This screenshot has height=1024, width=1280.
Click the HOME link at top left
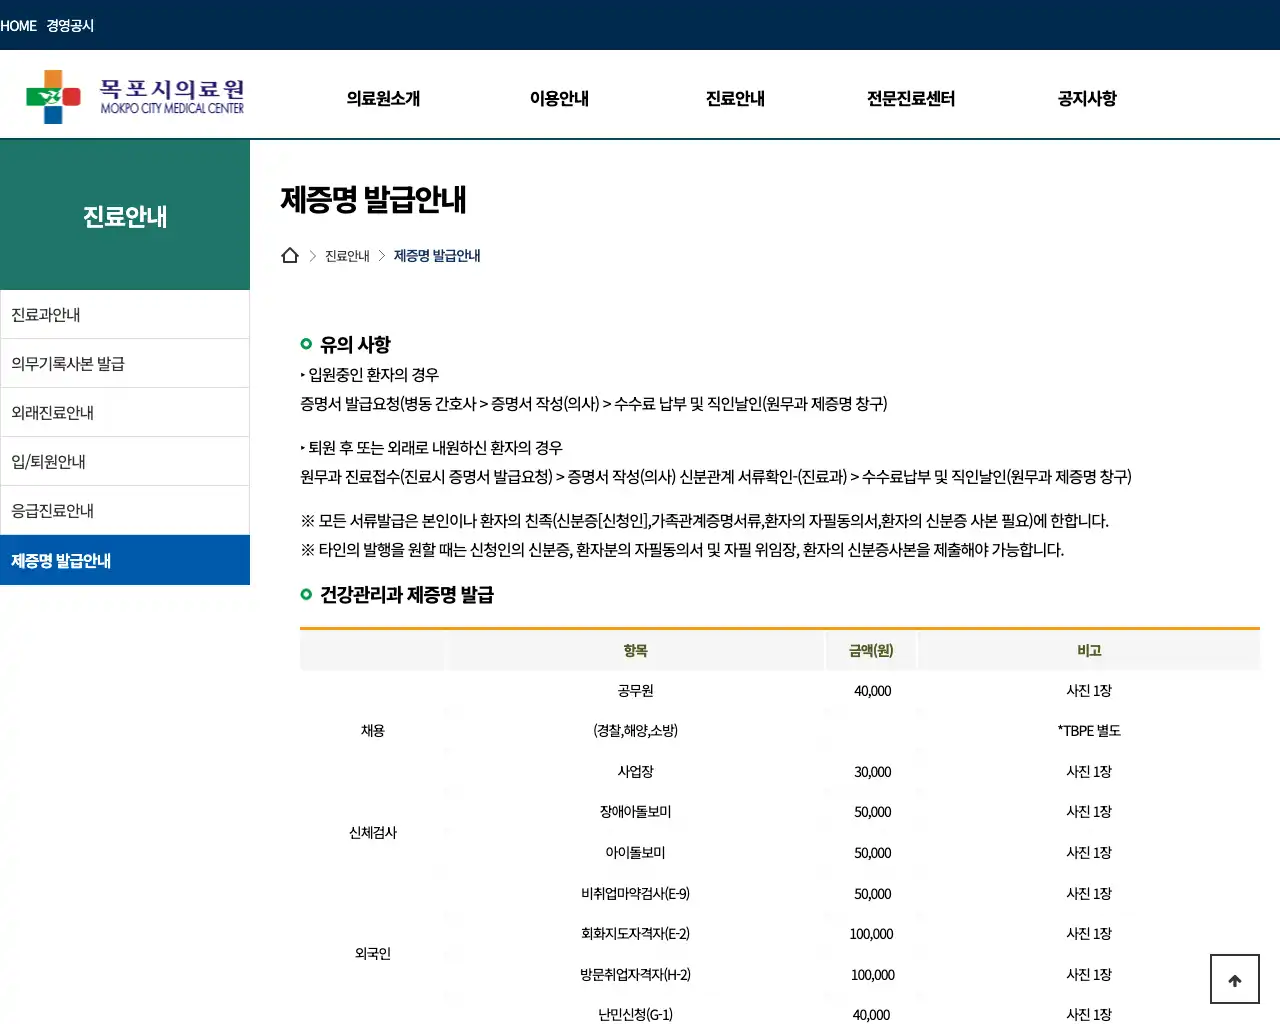(19, 25)
